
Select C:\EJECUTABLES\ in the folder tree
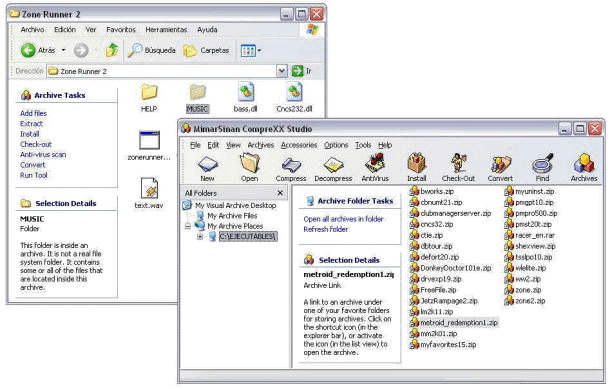click(x=248, y=236)
